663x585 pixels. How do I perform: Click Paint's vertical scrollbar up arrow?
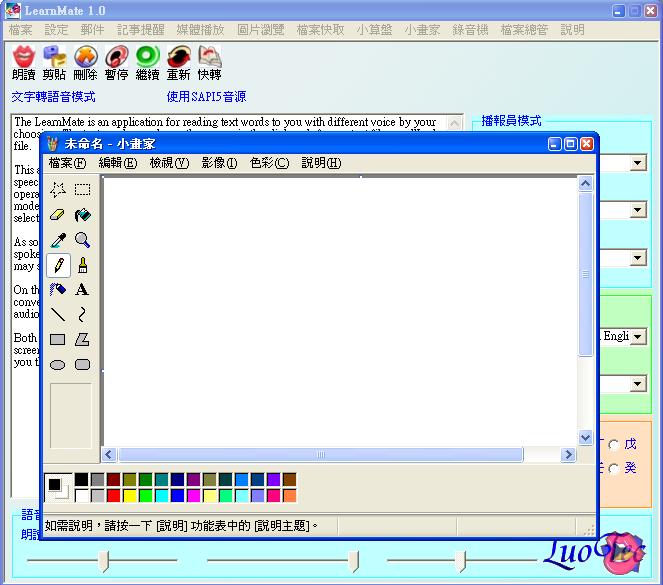coord(586,184)
